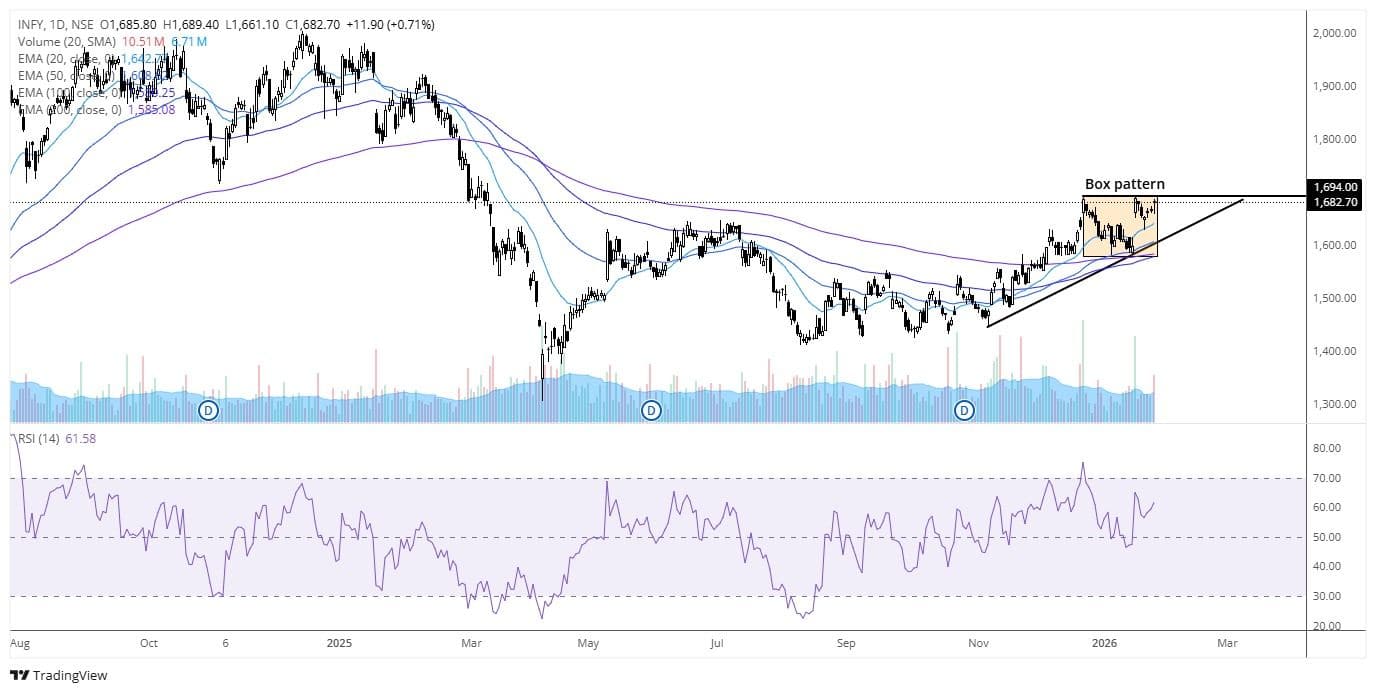
Task: Click the Oct label on time axis
Action: click(x=148, y=644)
